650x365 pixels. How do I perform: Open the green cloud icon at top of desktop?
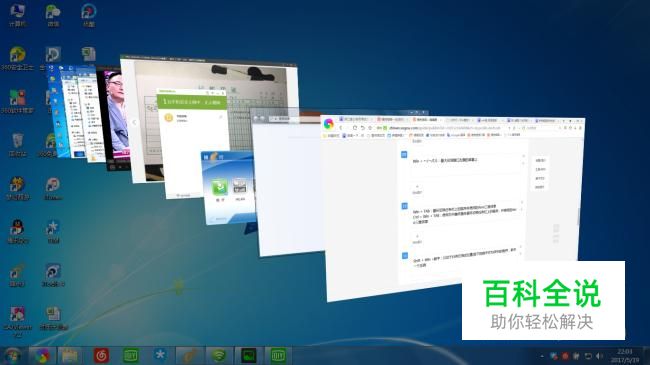(x=53, y=15)
